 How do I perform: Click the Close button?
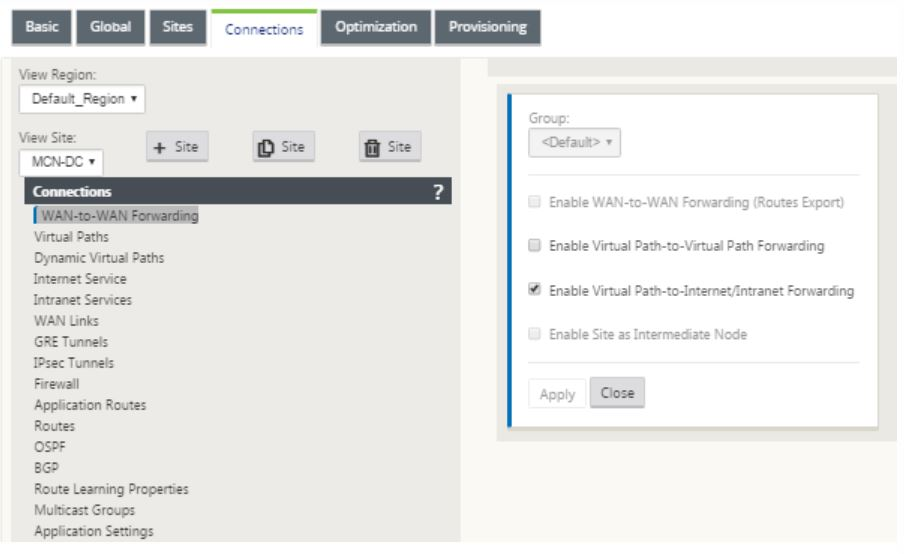(x=617, y=393)
